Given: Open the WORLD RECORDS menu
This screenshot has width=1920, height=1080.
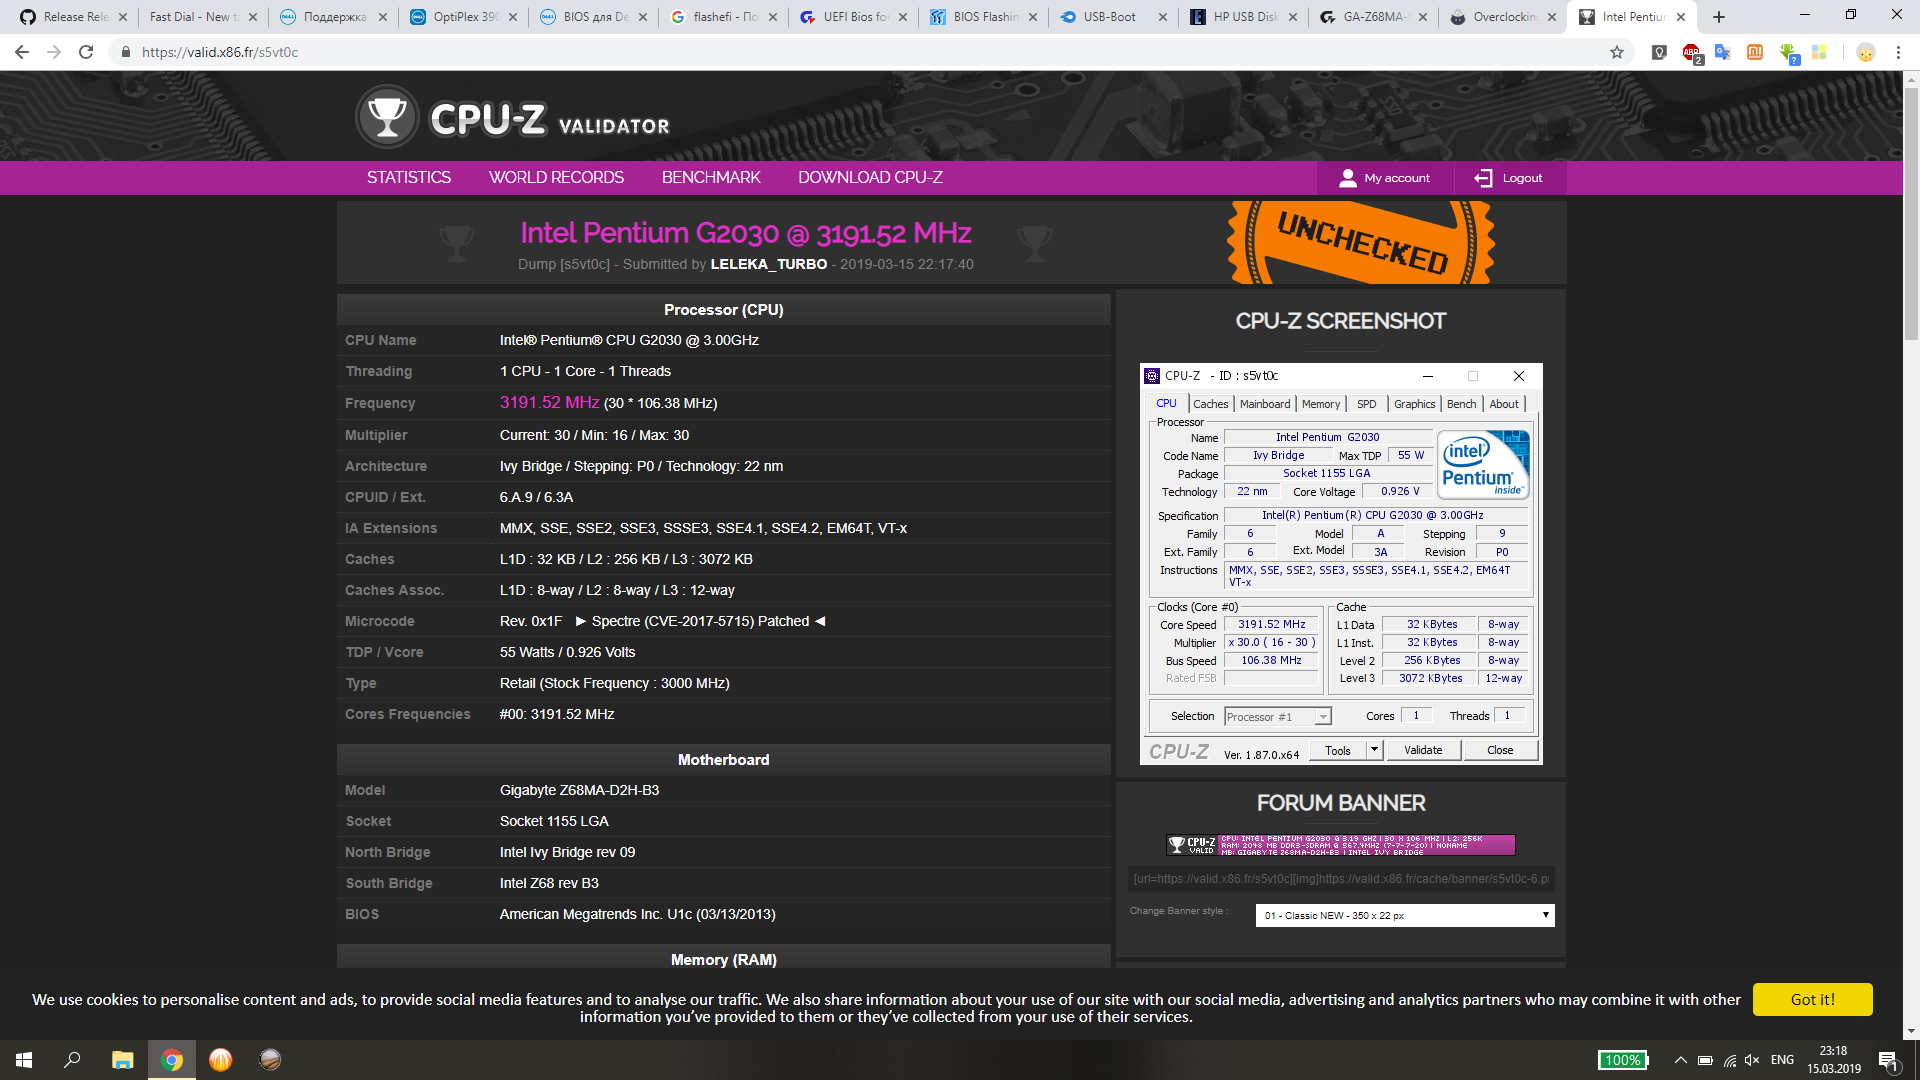Looking at the screenshot, I should pyautogui.click(x=556, y=178).
